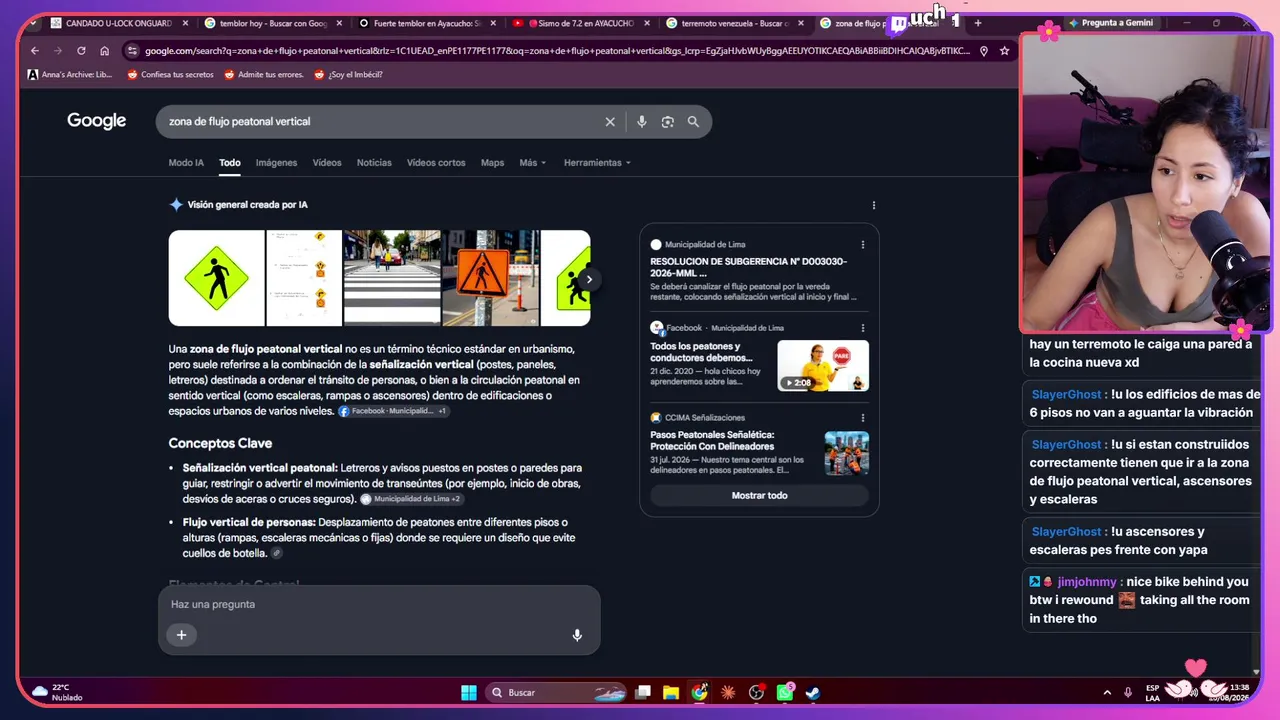Image resolution: width=1280 pixels, height=720 pixels.
Task: Bookmark this page with the star
Action: point(1004,51)
